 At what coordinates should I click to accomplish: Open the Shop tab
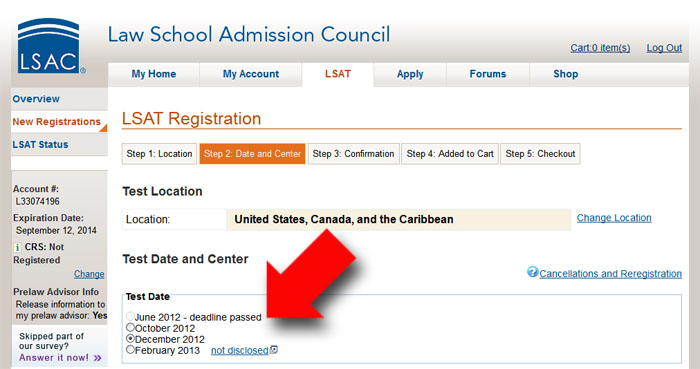[566, 74]
